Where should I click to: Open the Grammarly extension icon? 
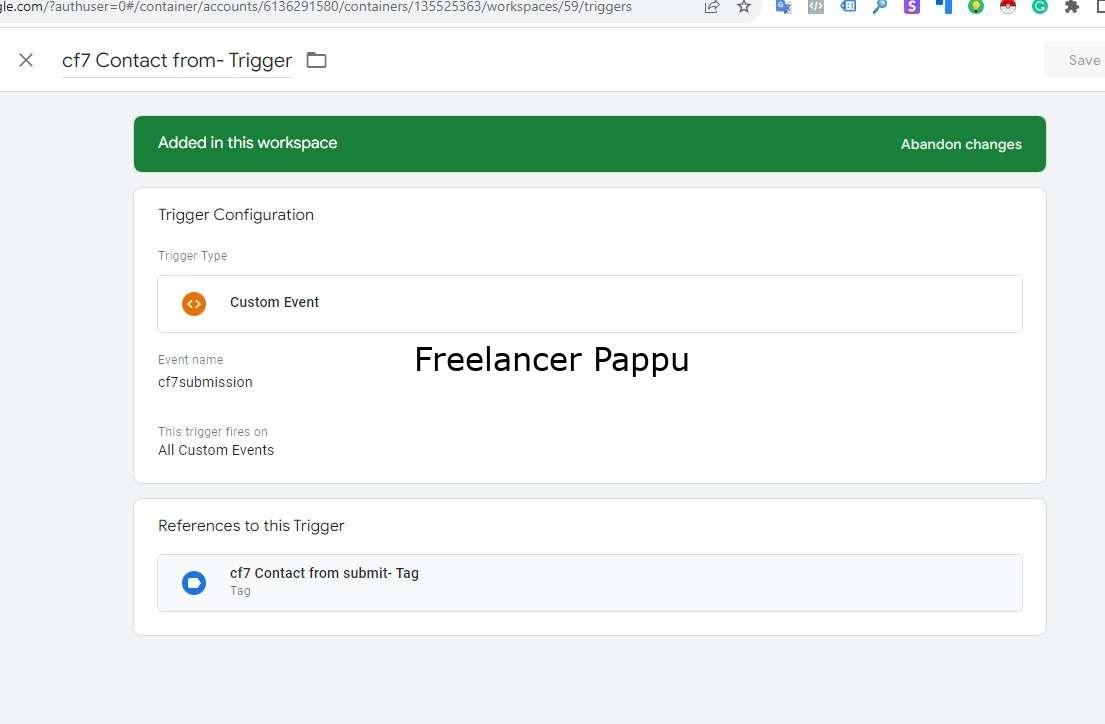(1039, 7)
